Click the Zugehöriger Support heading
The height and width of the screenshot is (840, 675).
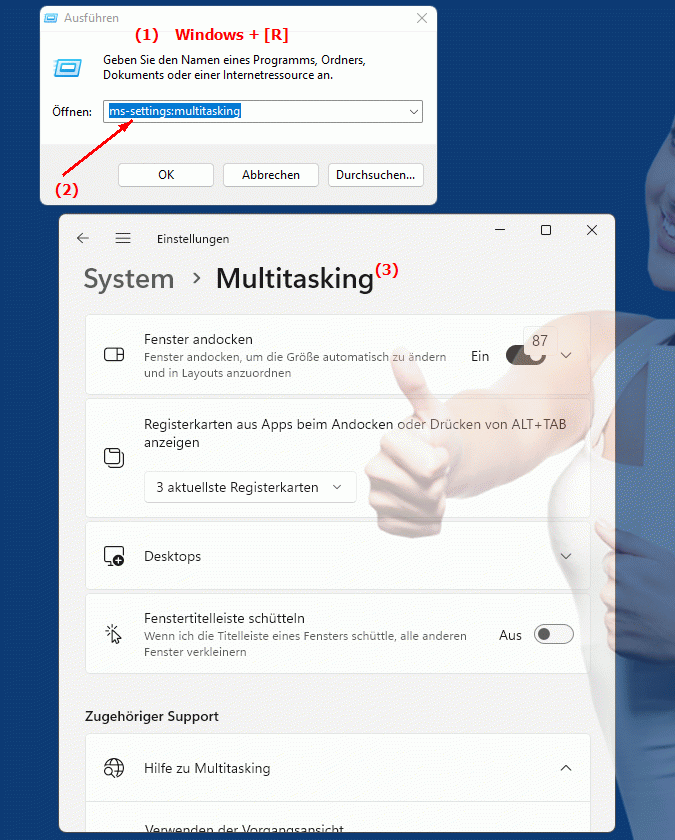coord(152,716)
